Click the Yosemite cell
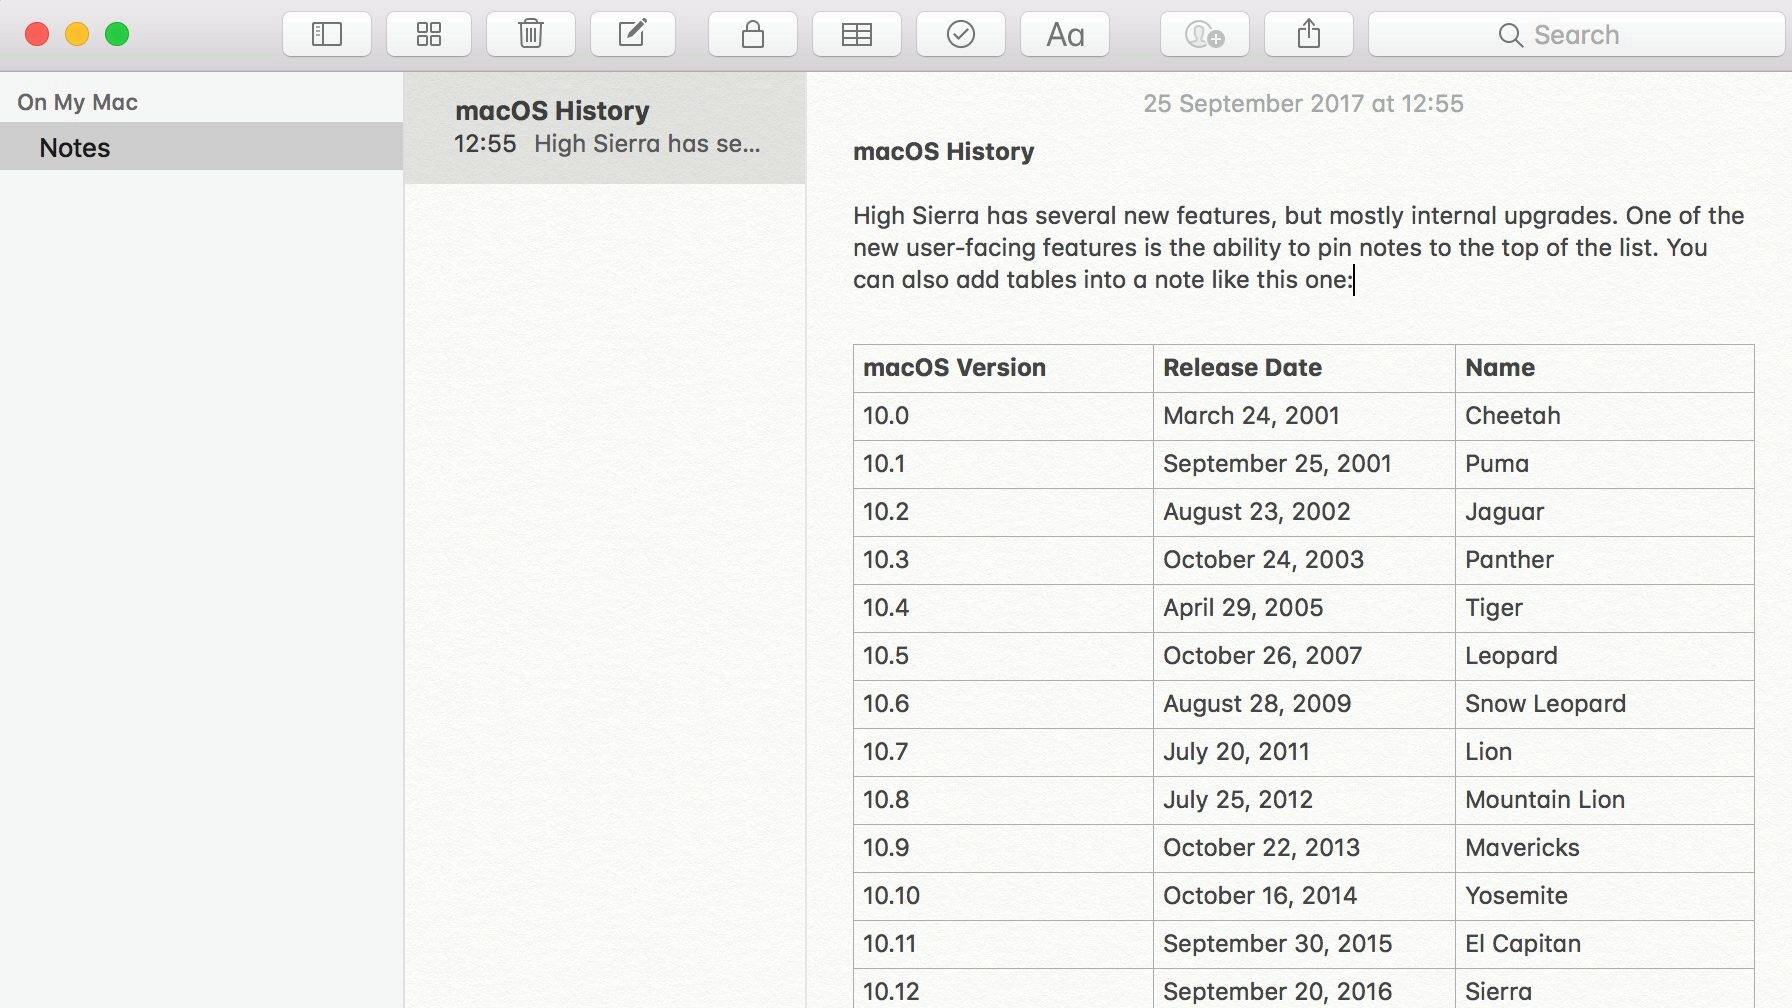This screenshot has height=1008, width=1792. [1605, 896]
